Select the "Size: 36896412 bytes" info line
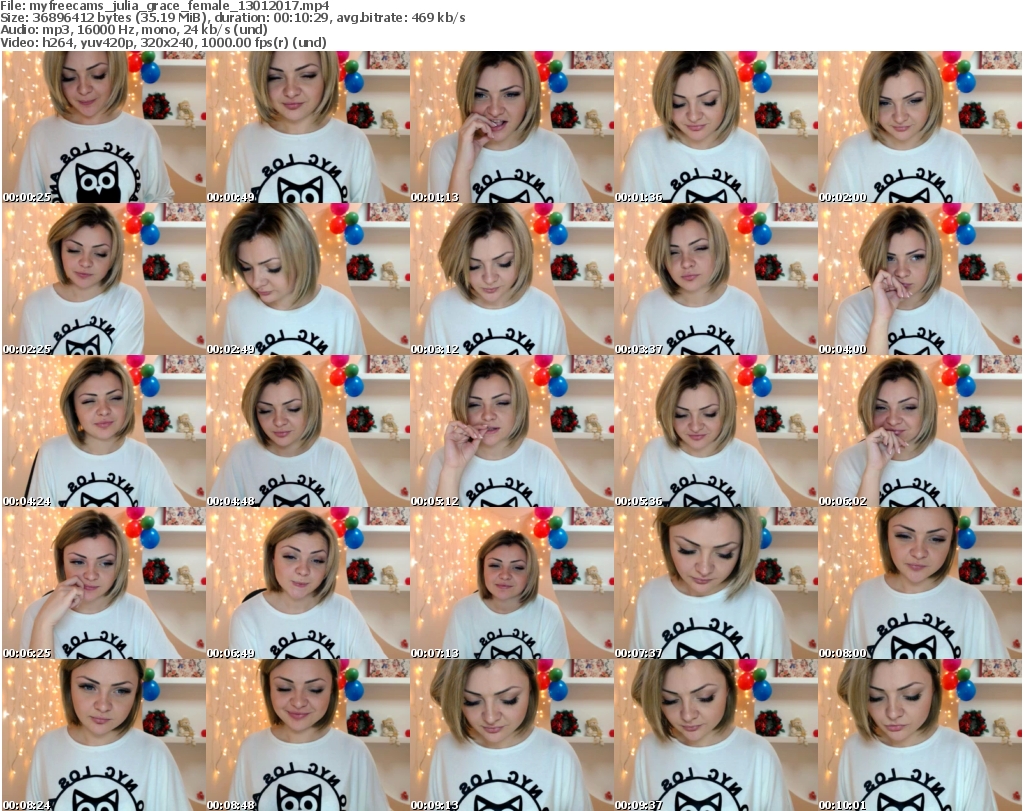The width and height of the screenshot is (1024, 811). point(232,18)
